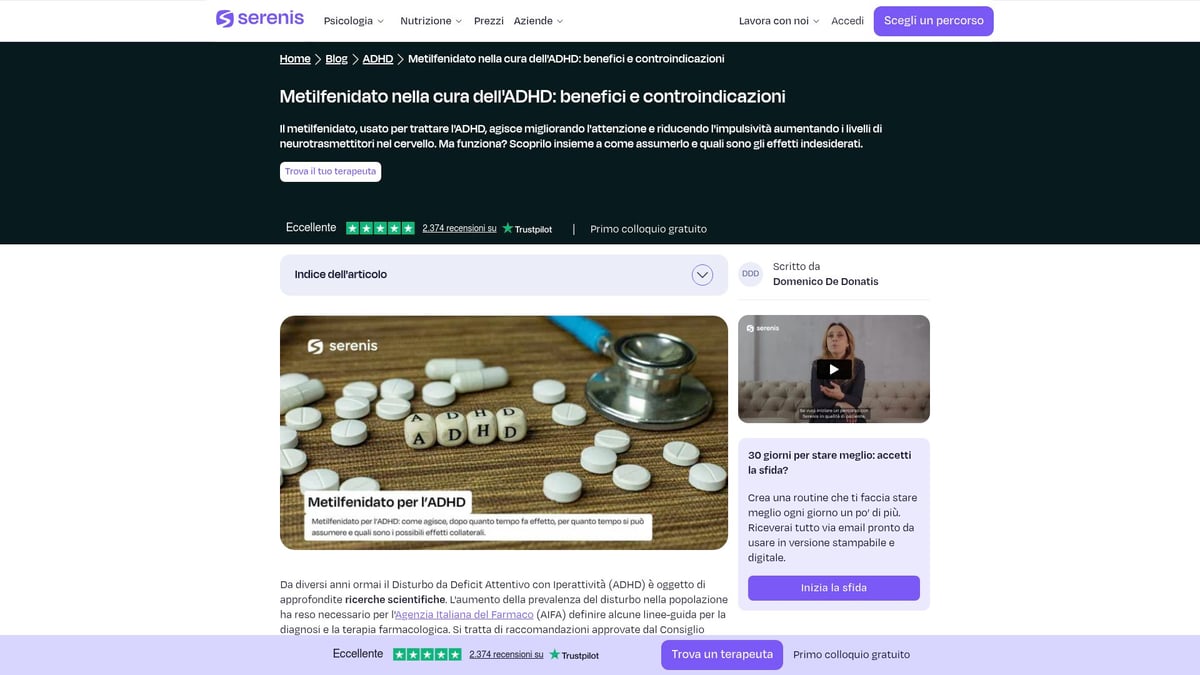The width and height of the screenshot is (1200, 675).
Task: Open the ADHD article header image
Action: pos(504,433)
